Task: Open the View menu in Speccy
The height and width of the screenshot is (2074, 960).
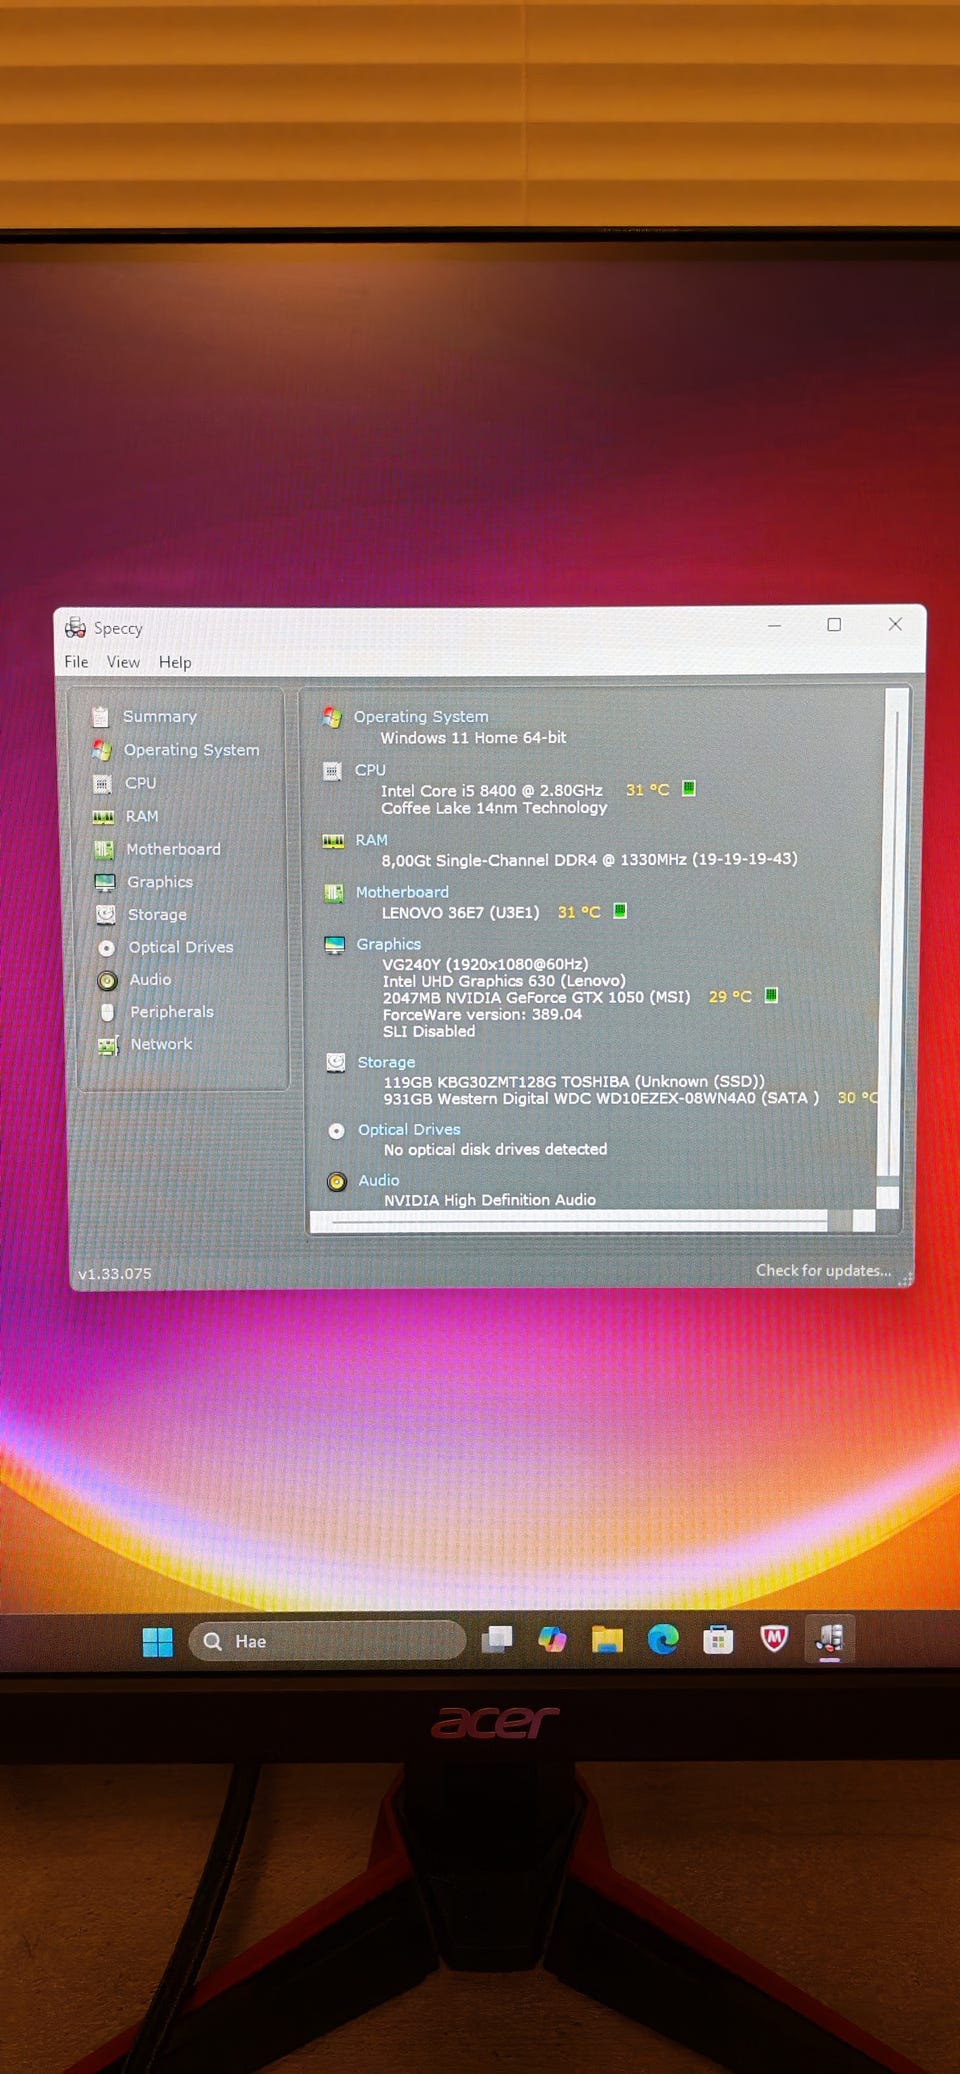Action: pos(123,662)
